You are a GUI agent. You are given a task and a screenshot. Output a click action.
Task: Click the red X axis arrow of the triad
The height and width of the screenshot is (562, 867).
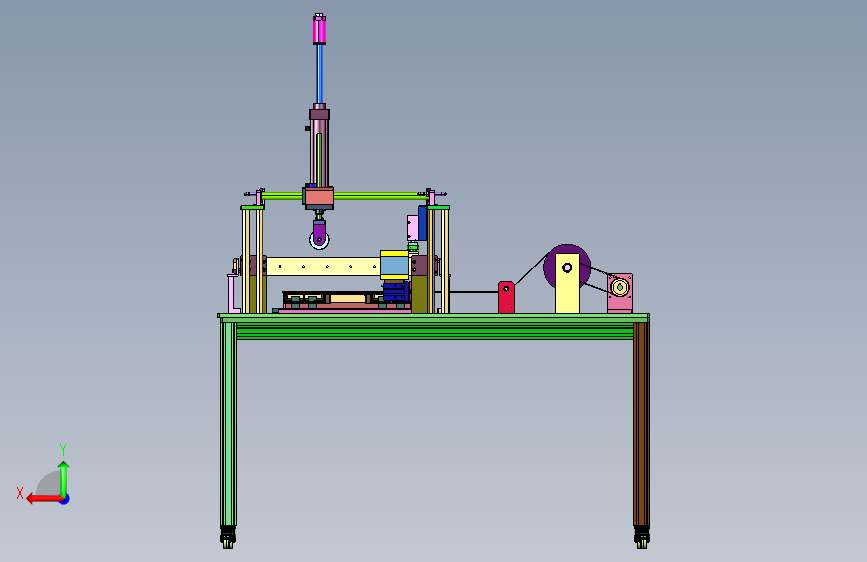pyautogui.click(x=43, y=499)
